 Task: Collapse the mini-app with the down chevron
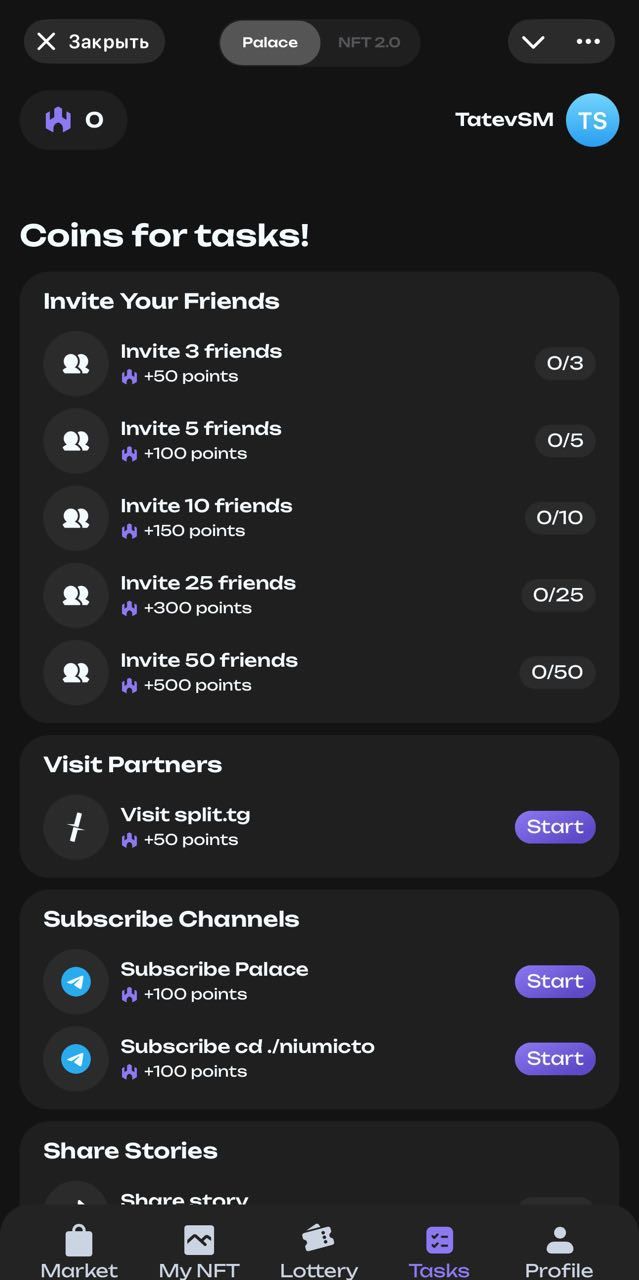pyautogui.click(x=533, y=41)
